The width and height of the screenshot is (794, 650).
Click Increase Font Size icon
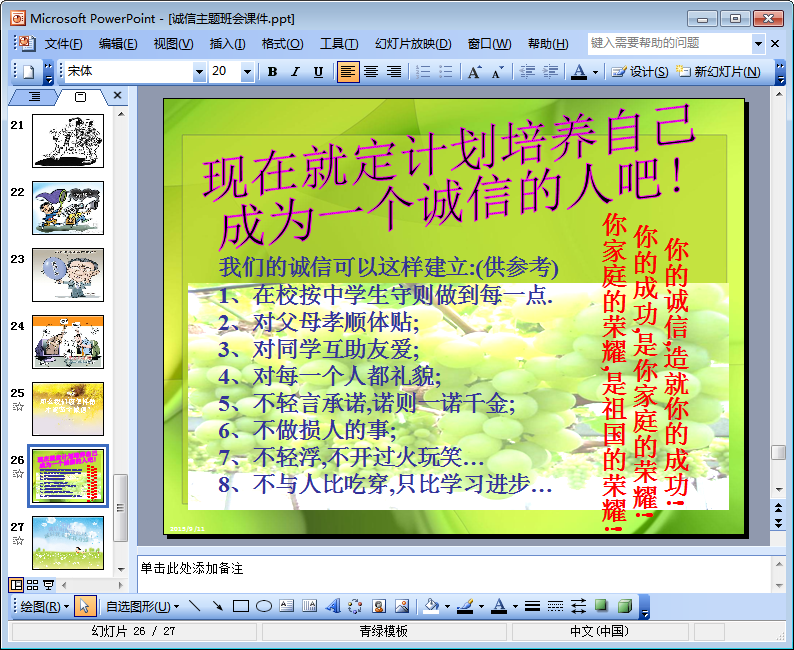click(474, 72)
